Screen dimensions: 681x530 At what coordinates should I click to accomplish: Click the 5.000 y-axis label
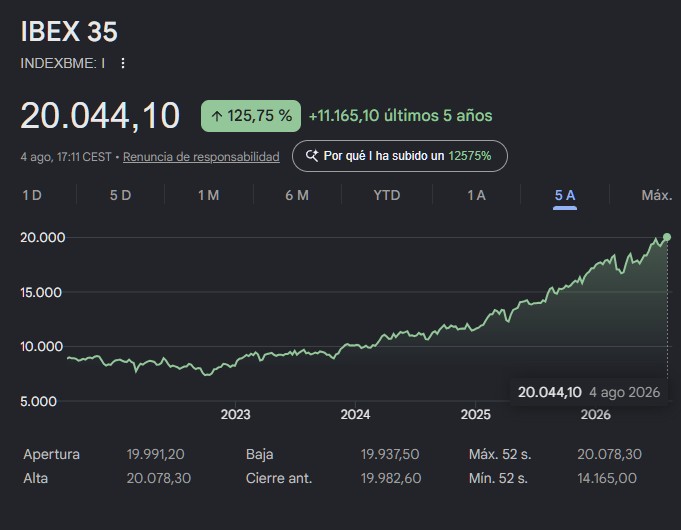coord(38,401)
